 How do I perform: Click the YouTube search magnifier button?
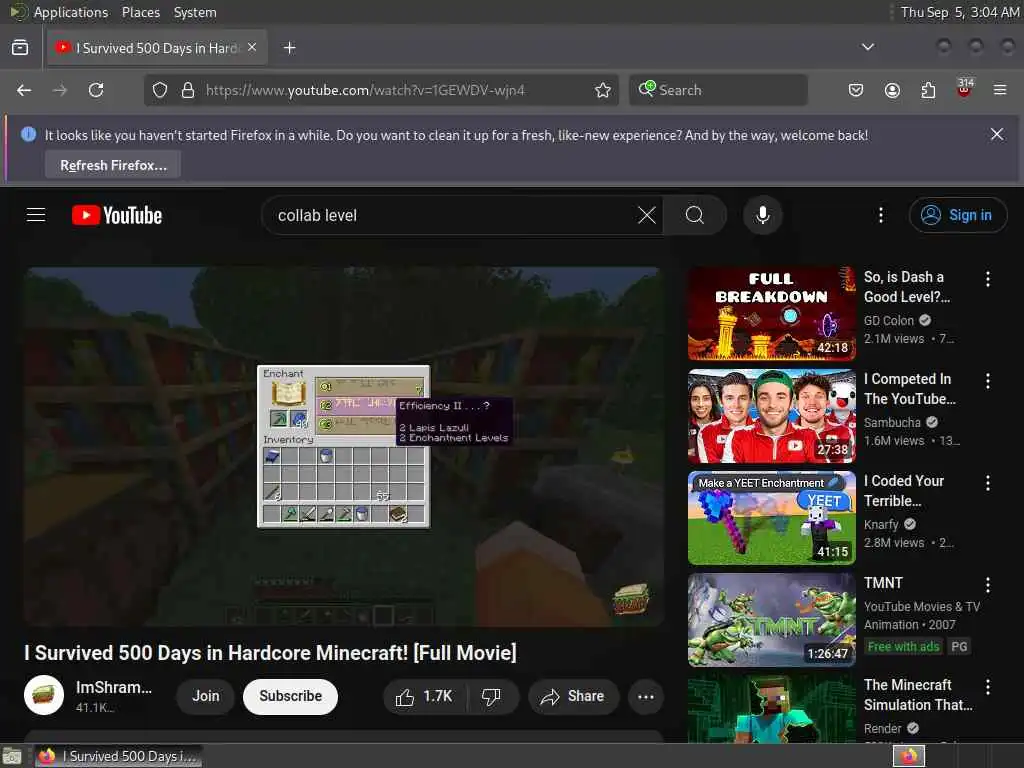coord(695,215)
